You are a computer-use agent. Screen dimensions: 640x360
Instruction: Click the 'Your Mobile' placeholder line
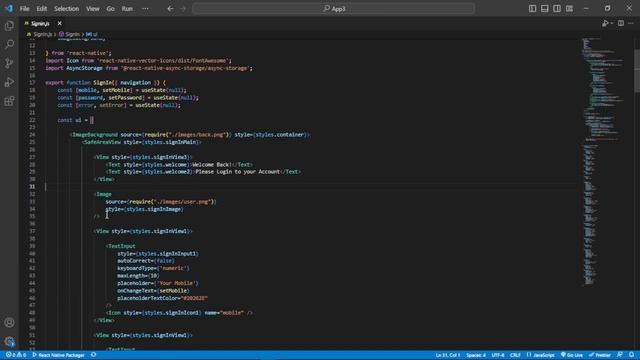tap(158, 283)
